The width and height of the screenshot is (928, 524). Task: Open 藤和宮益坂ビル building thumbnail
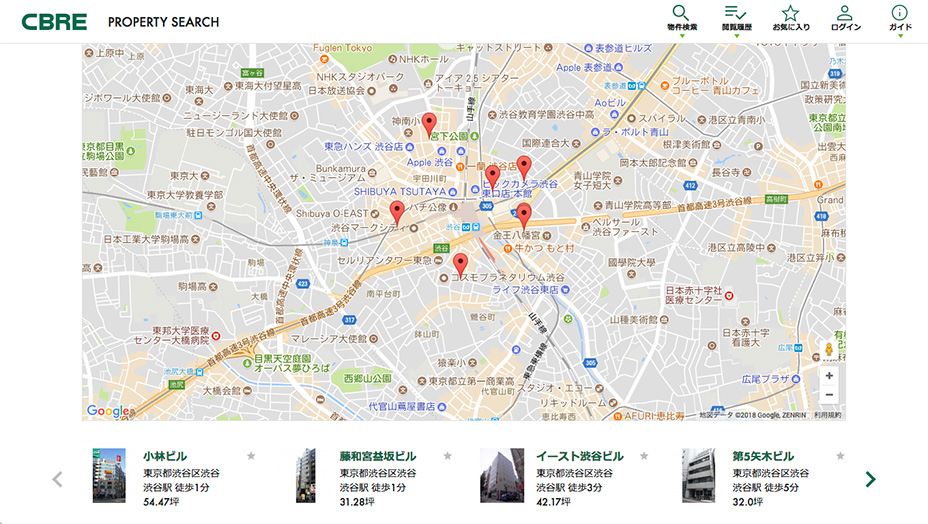point(305,475)
